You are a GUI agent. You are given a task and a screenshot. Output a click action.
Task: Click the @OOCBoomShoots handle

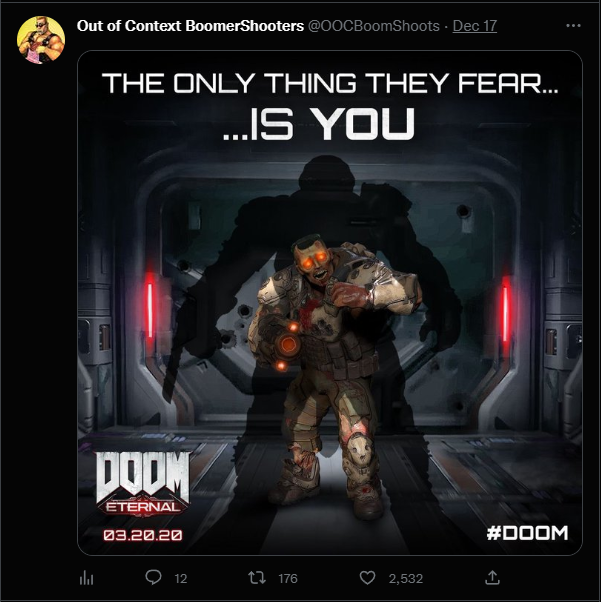[x=374, y=26]
